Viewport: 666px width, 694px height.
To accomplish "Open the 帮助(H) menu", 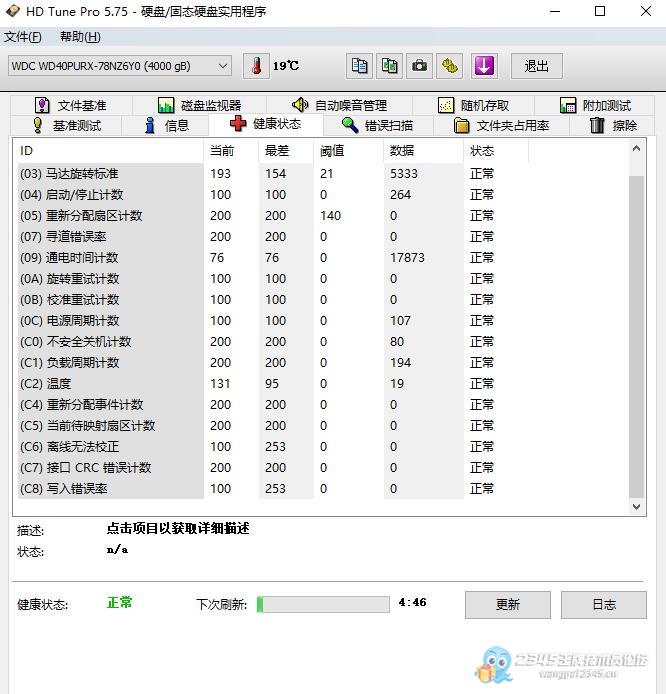I will pos(80,37).
